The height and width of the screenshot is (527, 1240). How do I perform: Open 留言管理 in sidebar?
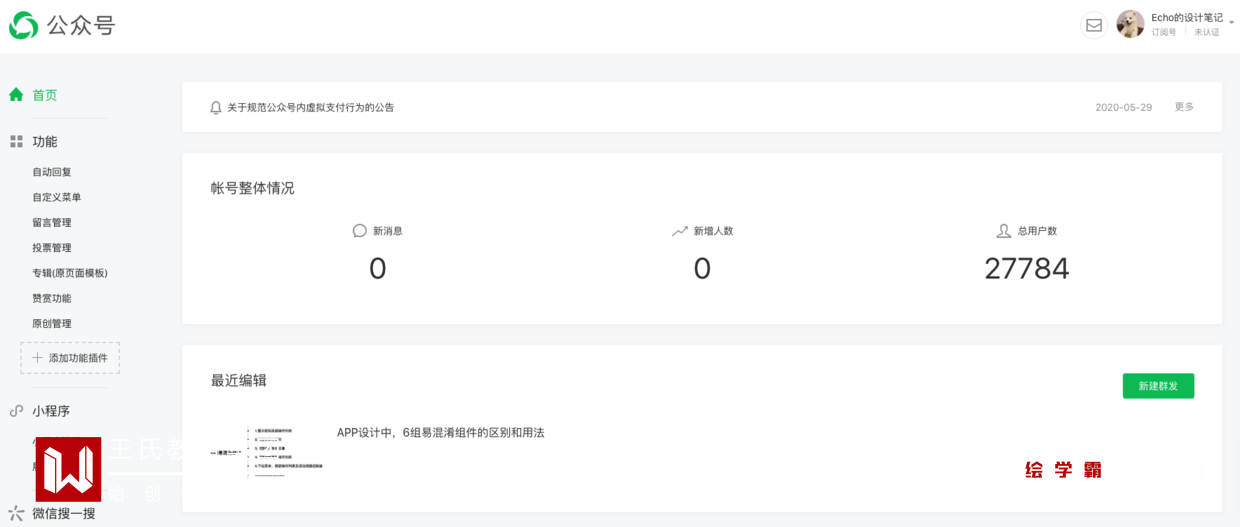click(52, 222)
